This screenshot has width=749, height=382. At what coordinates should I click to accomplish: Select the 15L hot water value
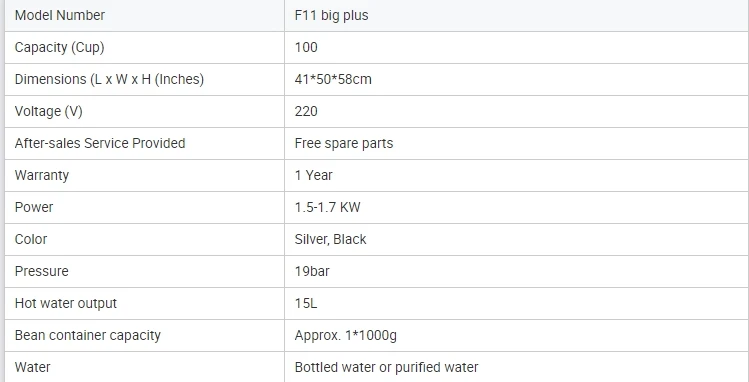coord(306,303)
